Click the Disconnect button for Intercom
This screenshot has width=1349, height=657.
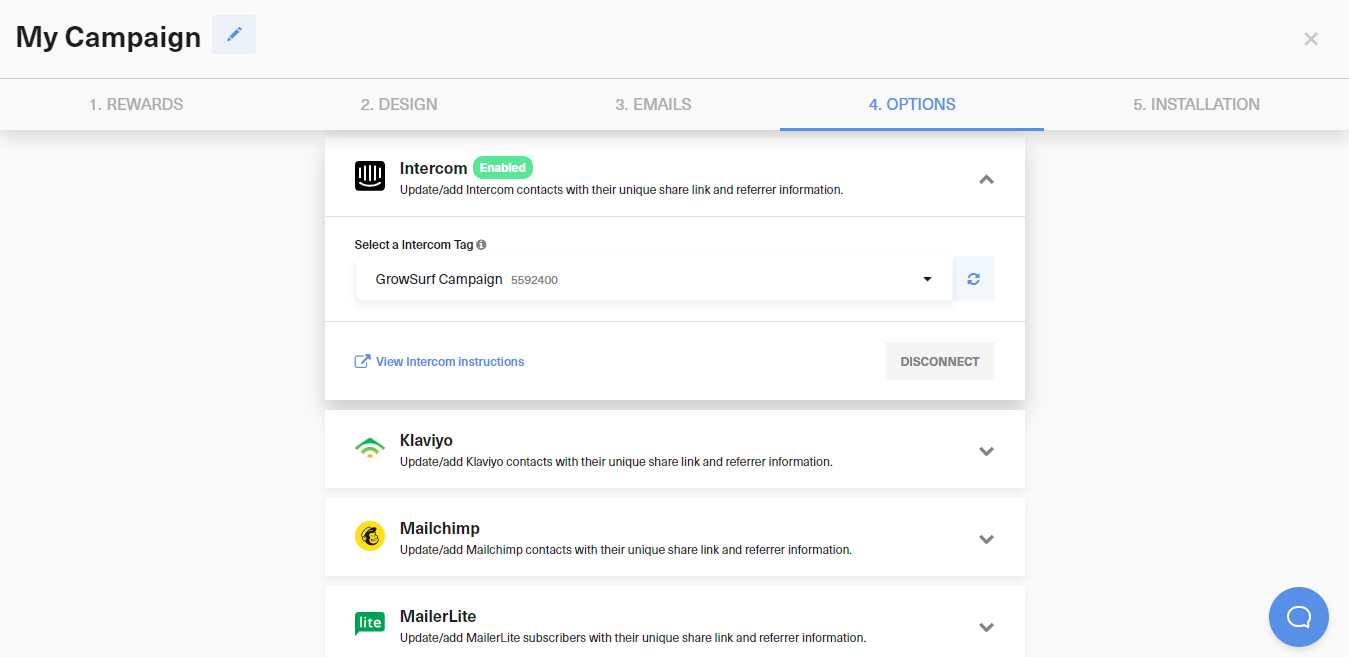click(939, 360)
